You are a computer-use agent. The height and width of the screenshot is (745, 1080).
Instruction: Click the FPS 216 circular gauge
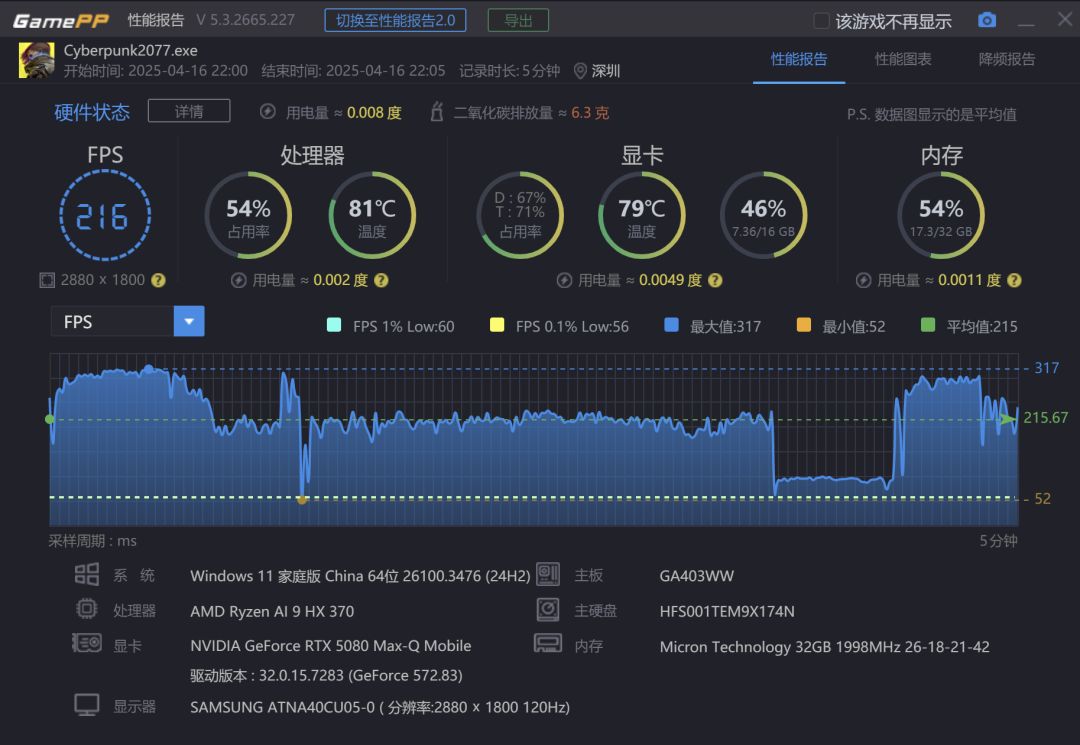point(105,216)
